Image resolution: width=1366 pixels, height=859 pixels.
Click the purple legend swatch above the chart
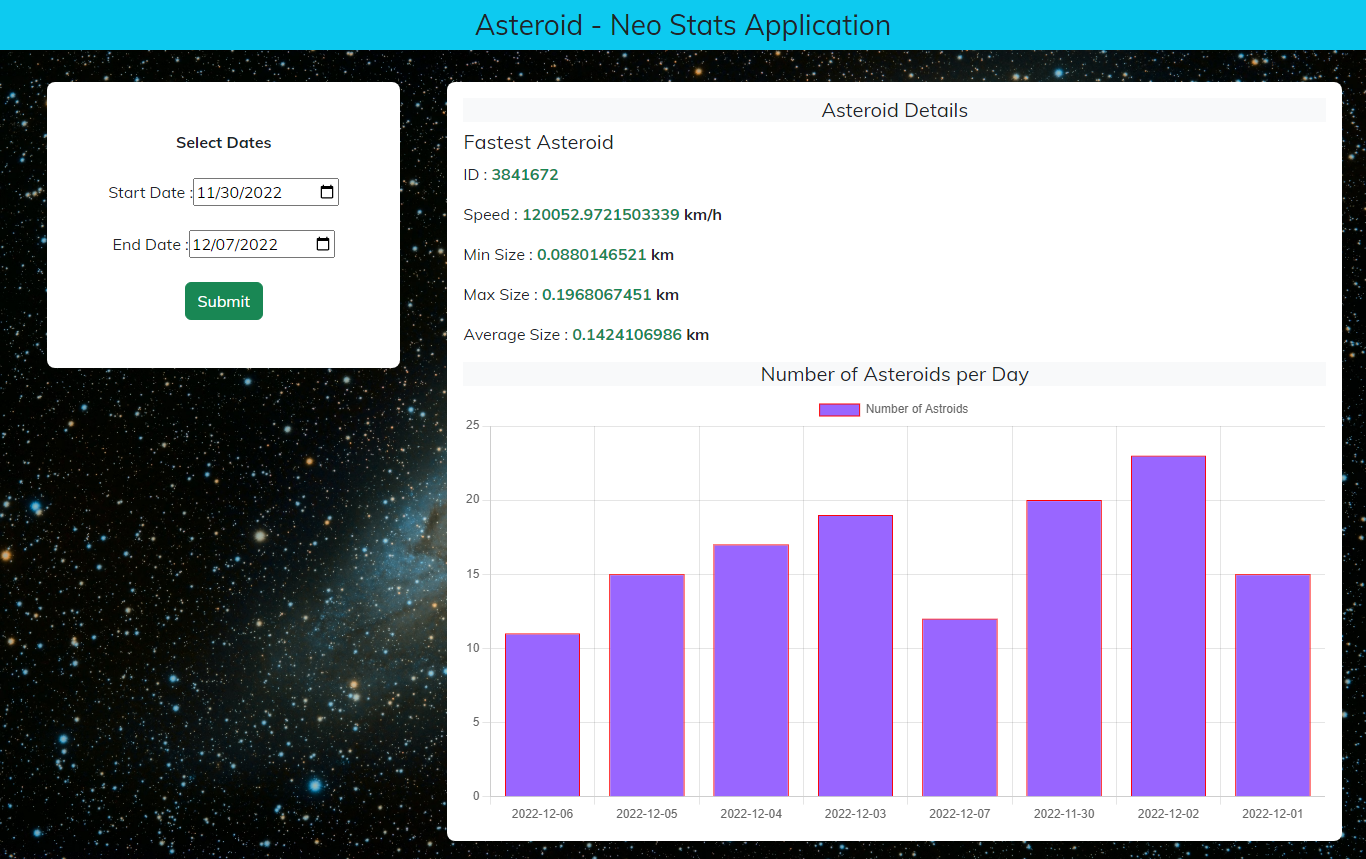point(839,409)
